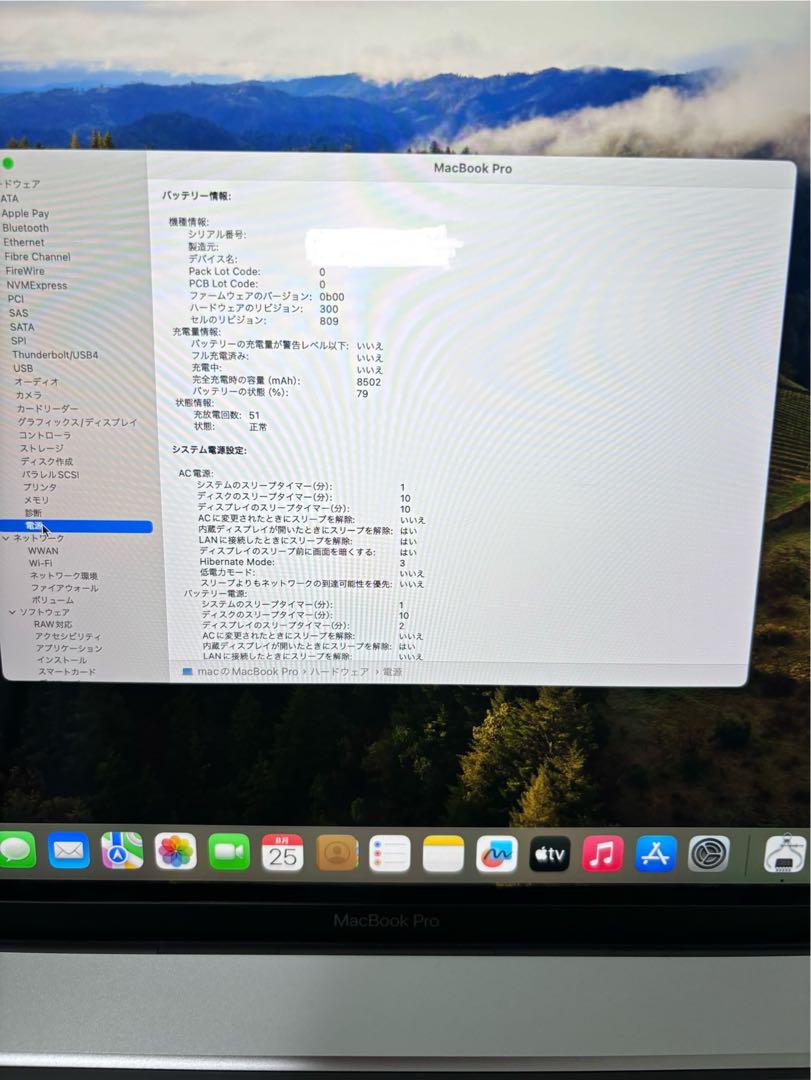The height and width of the screenshot is (1080, 811).
Task: Select WWAN under ネットワーク
Action: (x=43, y=551)
